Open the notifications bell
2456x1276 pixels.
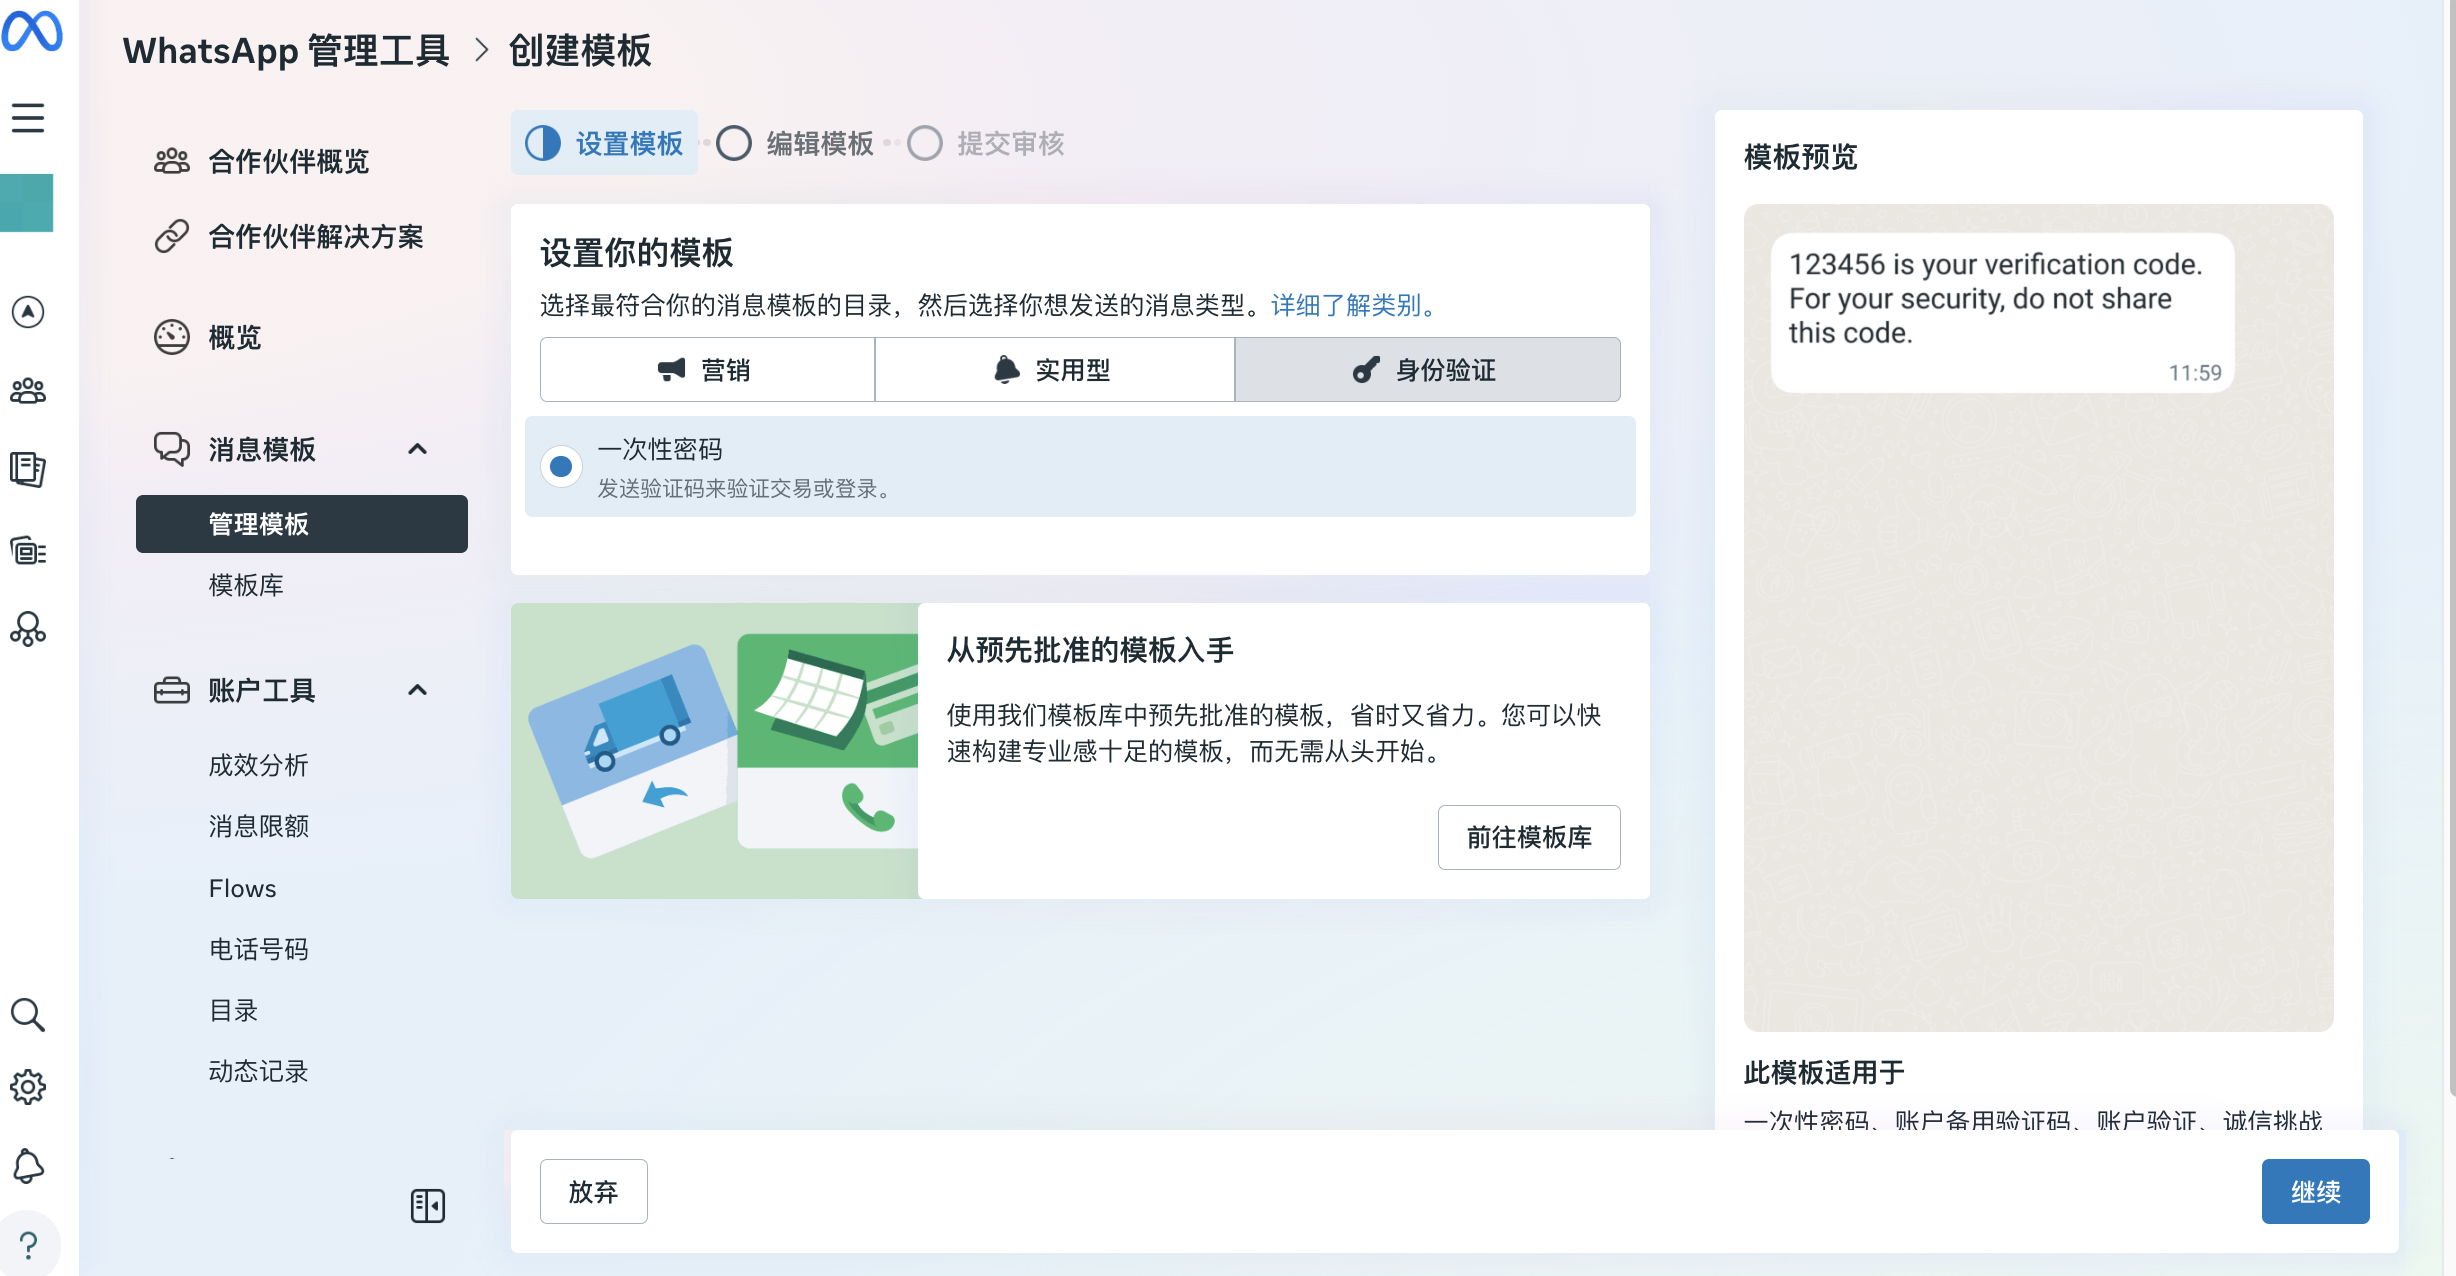(27, 1166)
